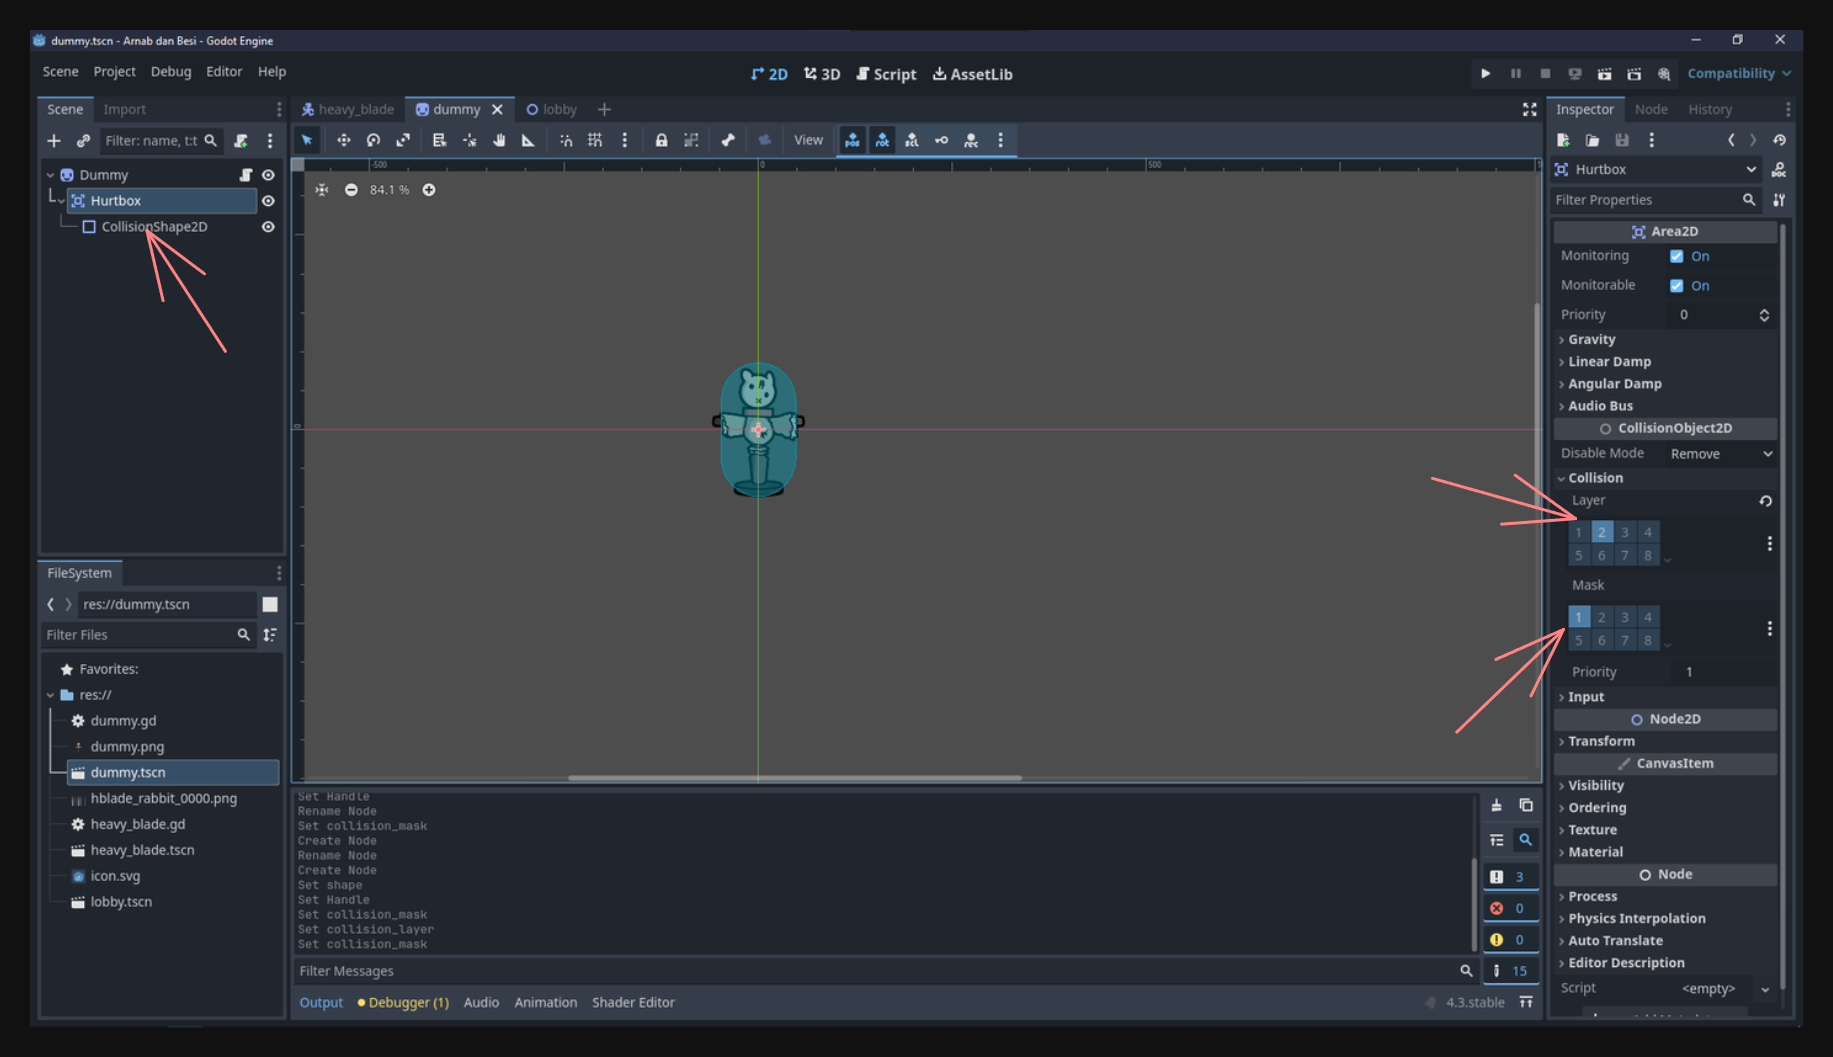The image size is (1833, 1057).
Task: Toggle error messages filter in output
Action: pyautogui.click(x=1510, y=908)
